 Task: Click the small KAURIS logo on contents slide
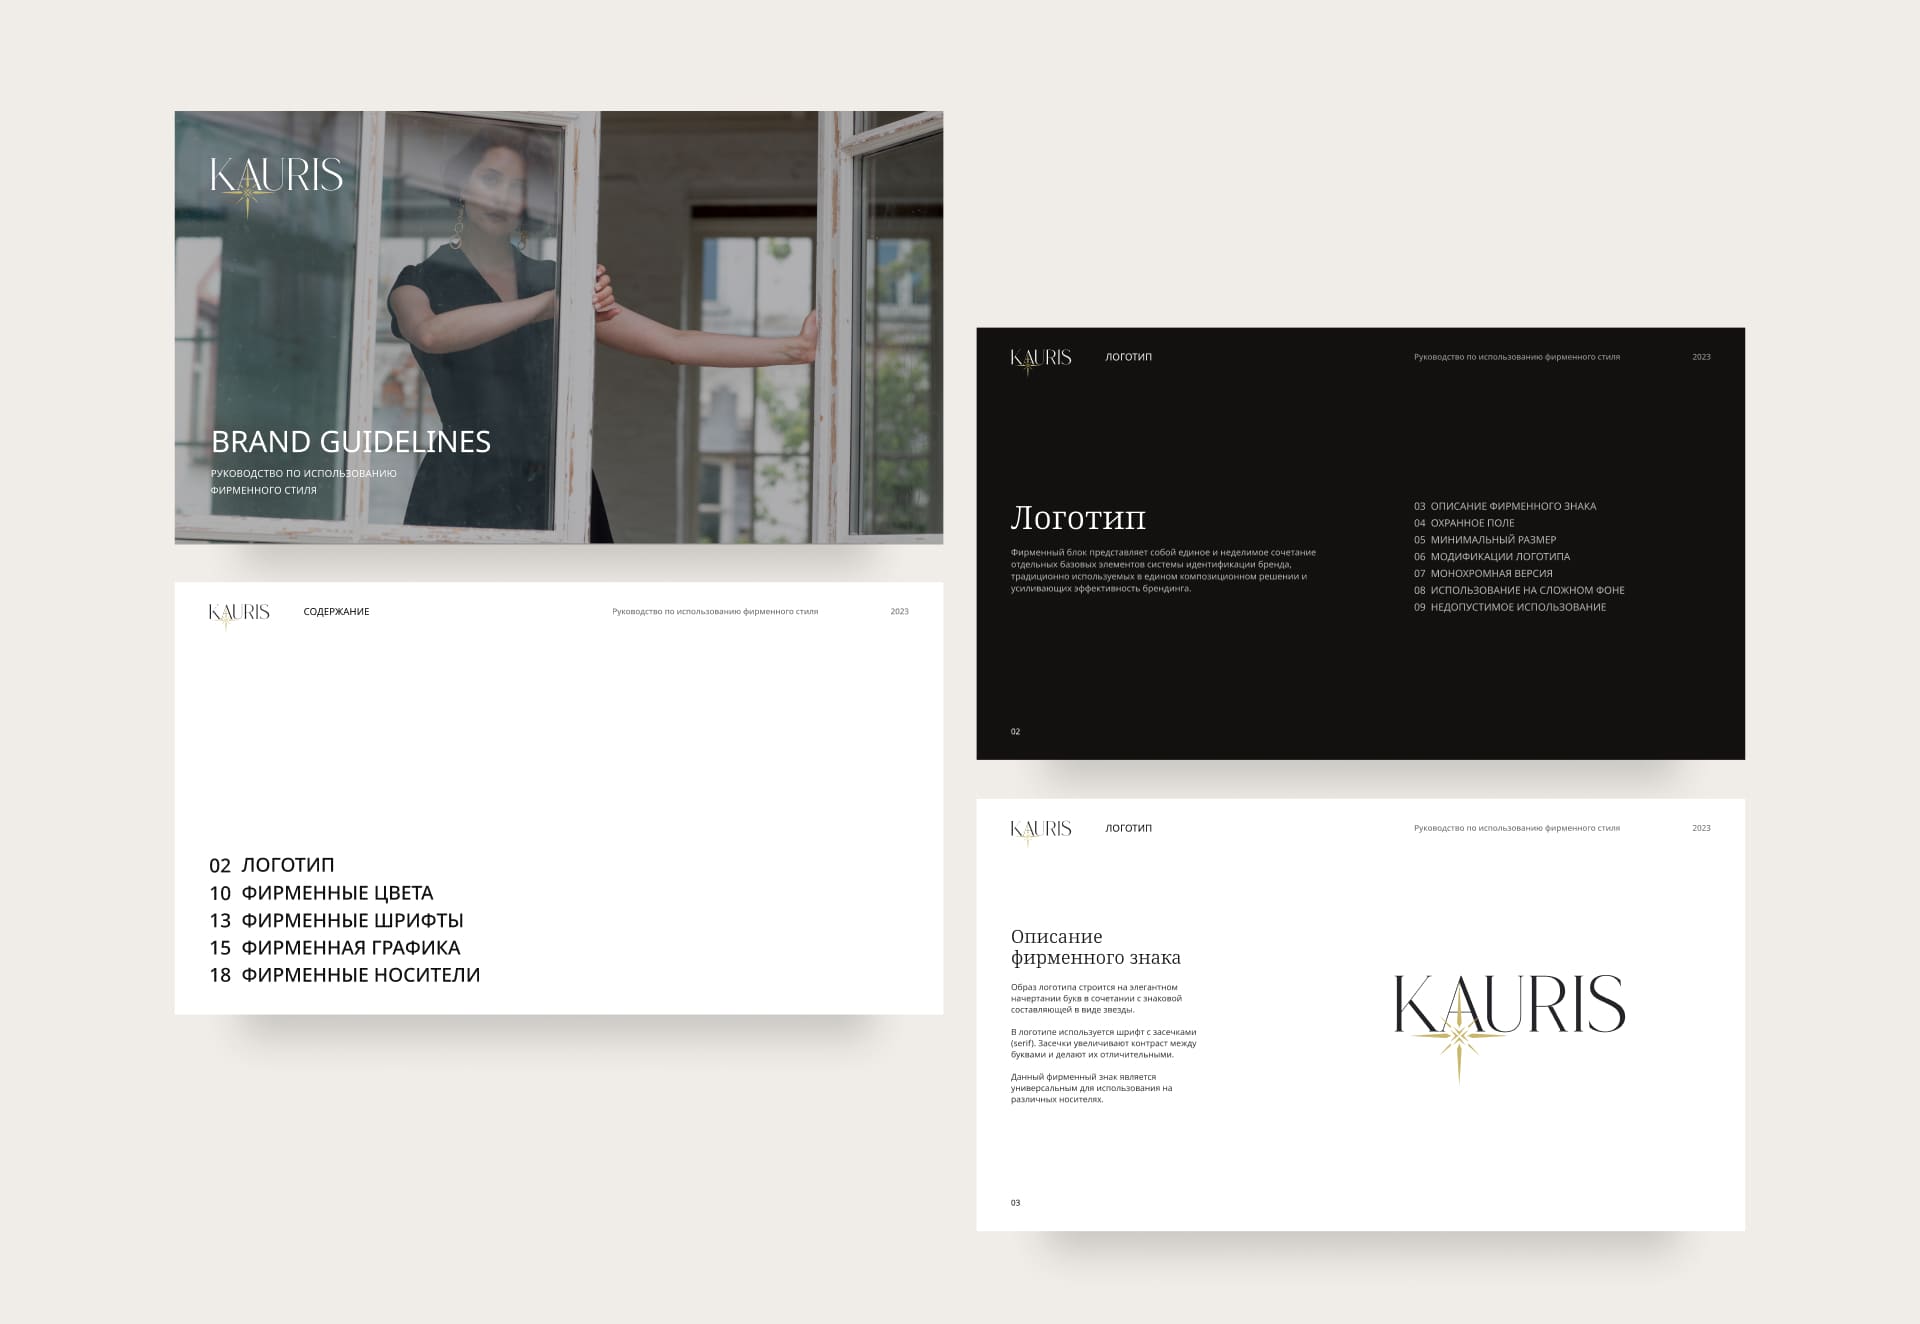tap(239, 613)
